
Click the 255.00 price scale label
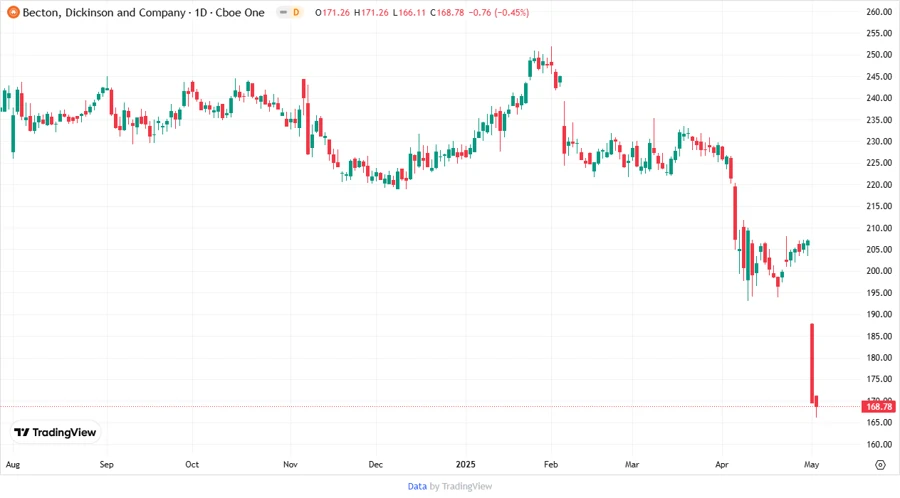[x=879, y=33]
